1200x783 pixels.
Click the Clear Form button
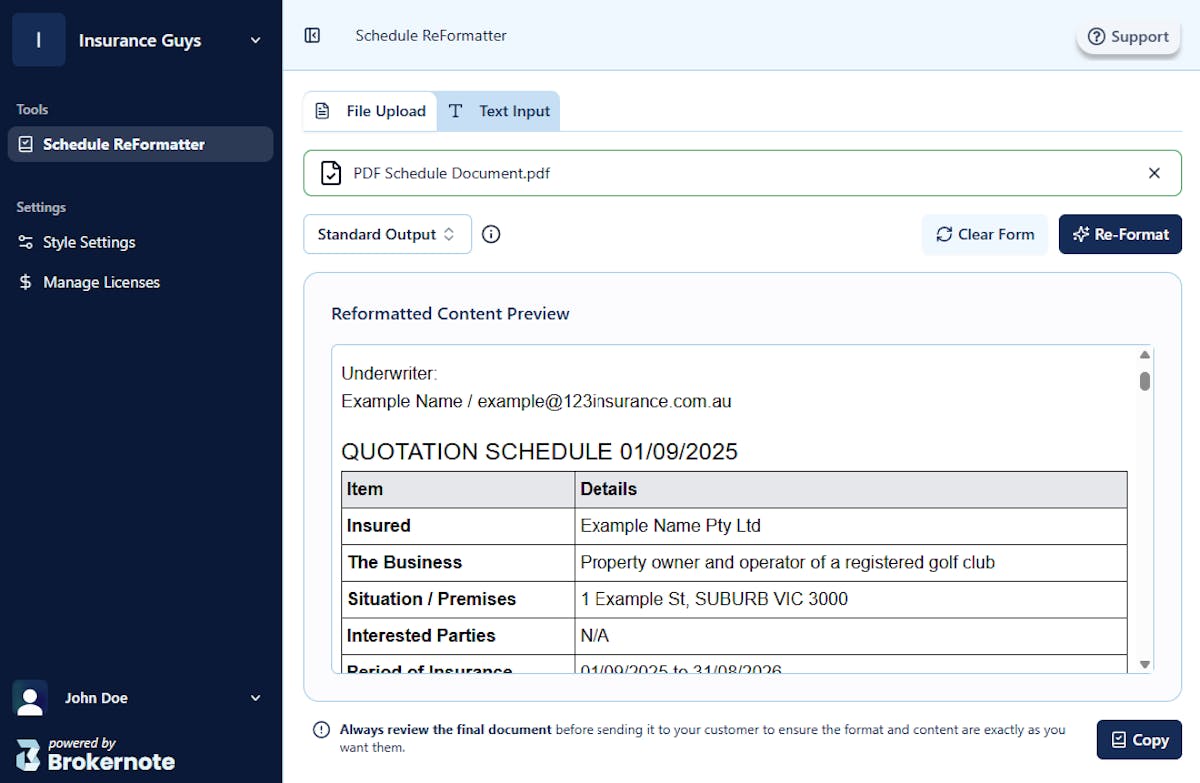(985, 234)
